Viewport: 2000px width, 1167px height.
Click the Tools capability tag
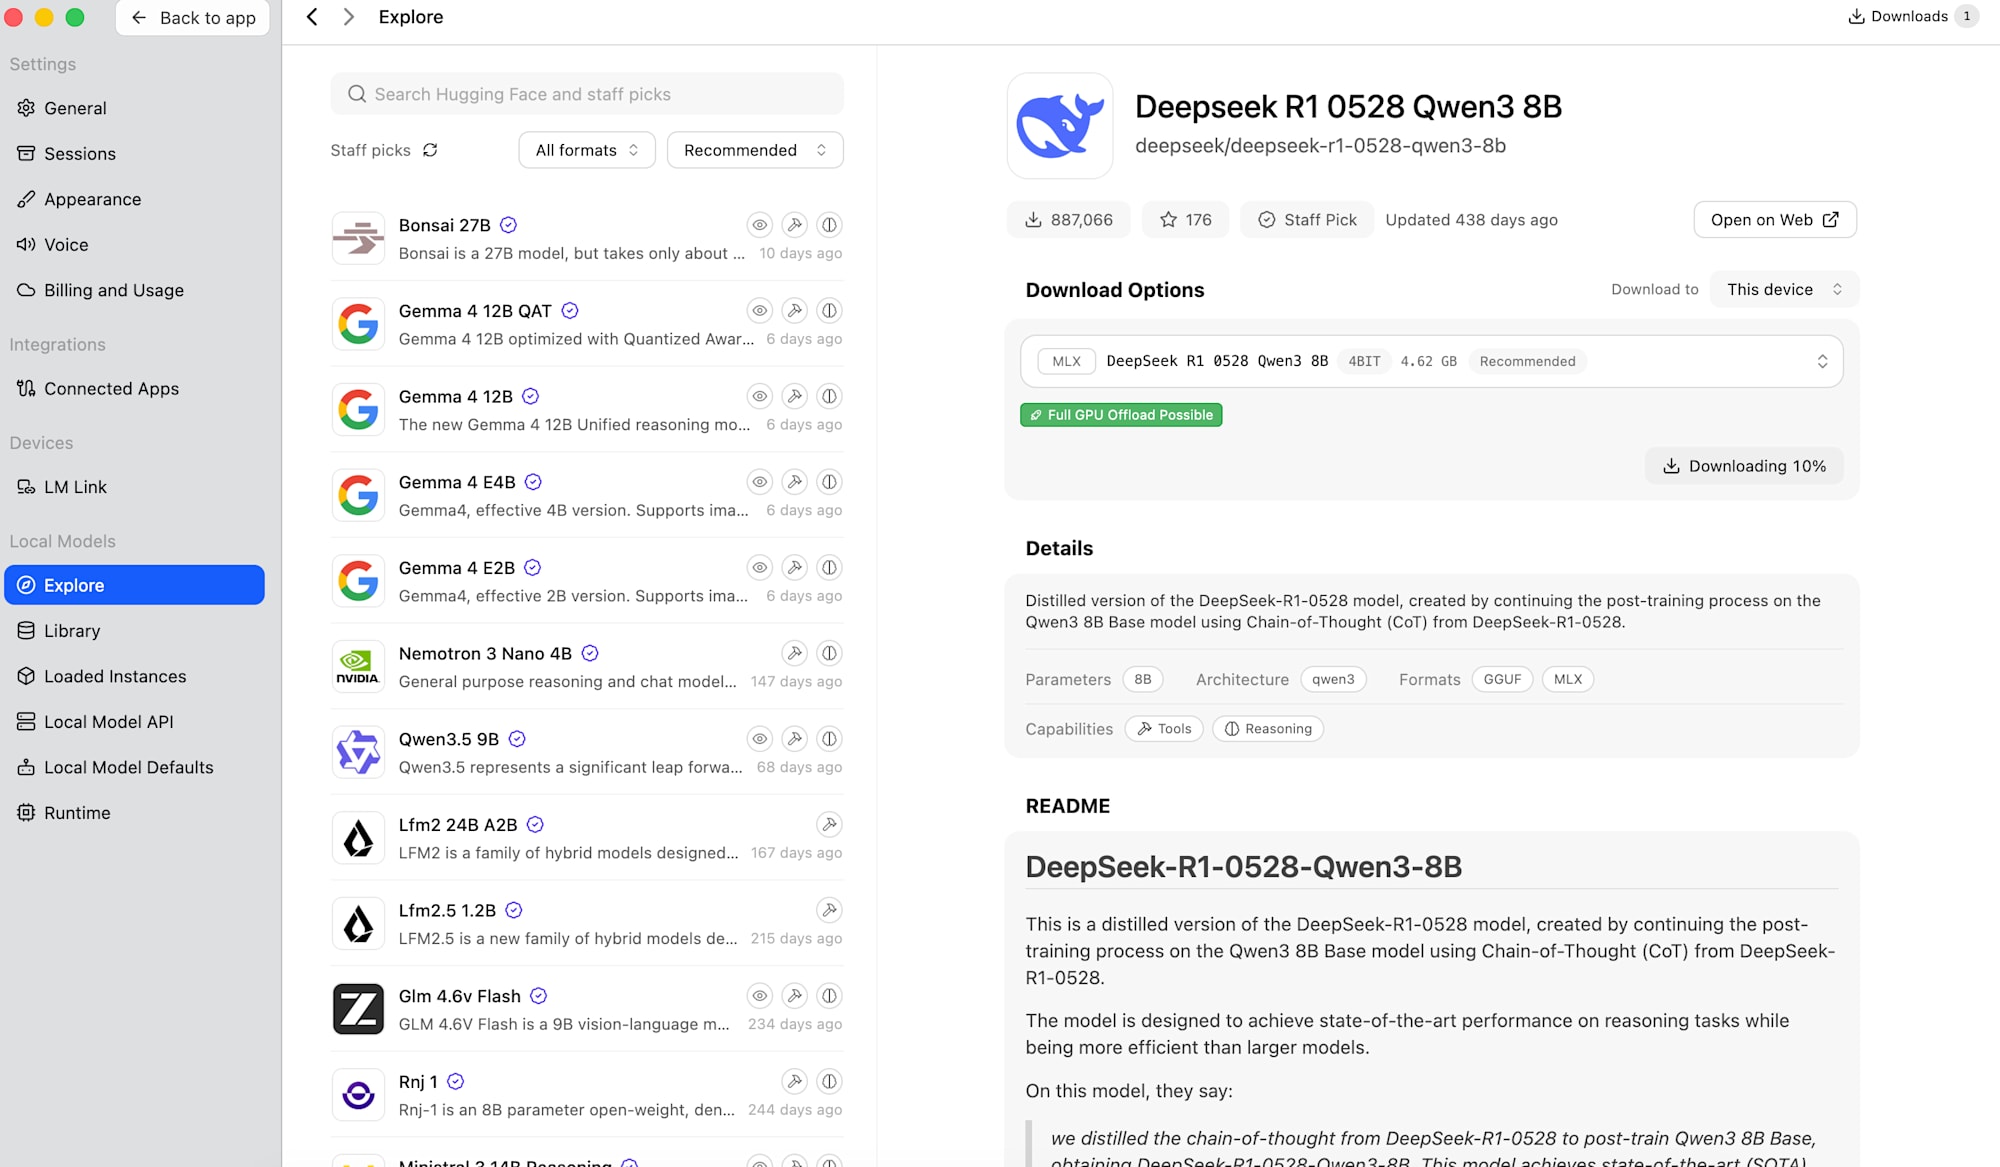coord(1164,729)
